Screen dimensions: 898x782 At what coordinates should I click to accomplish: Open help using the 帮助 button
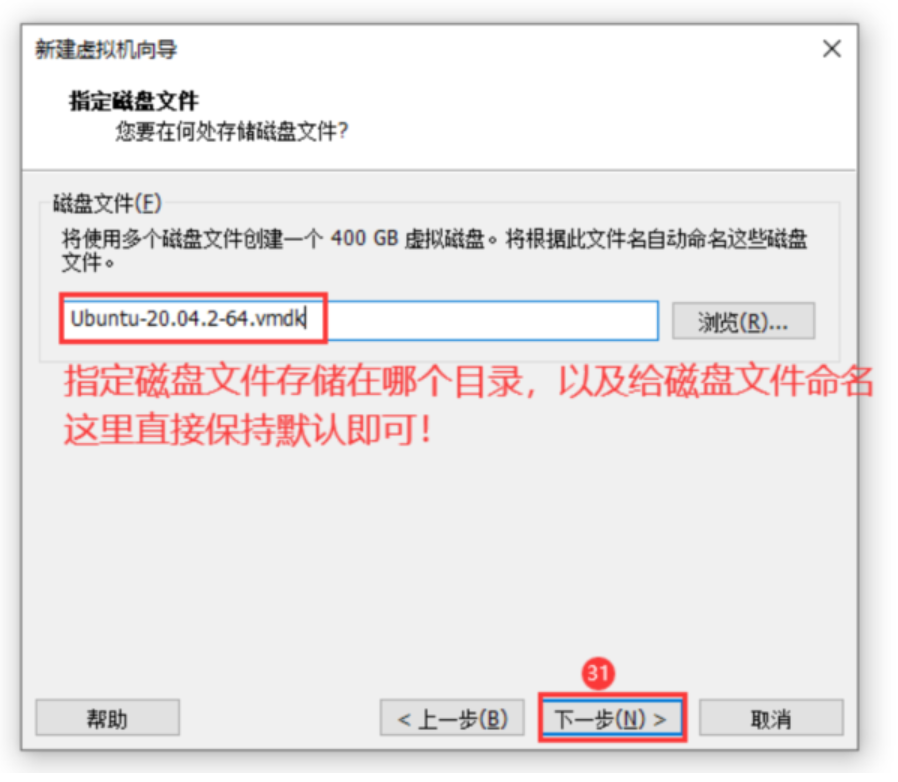click(108, 718)
